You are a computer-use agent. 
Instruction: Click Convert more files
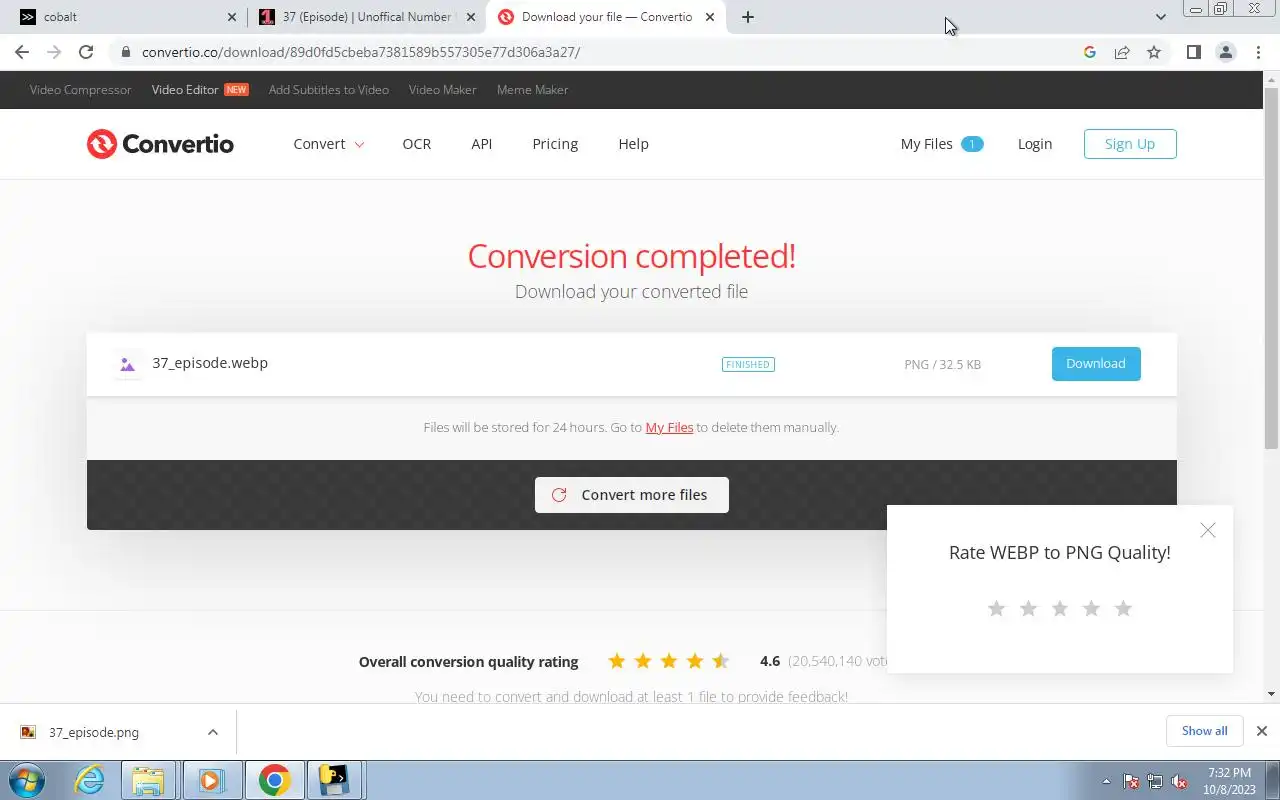632,495
